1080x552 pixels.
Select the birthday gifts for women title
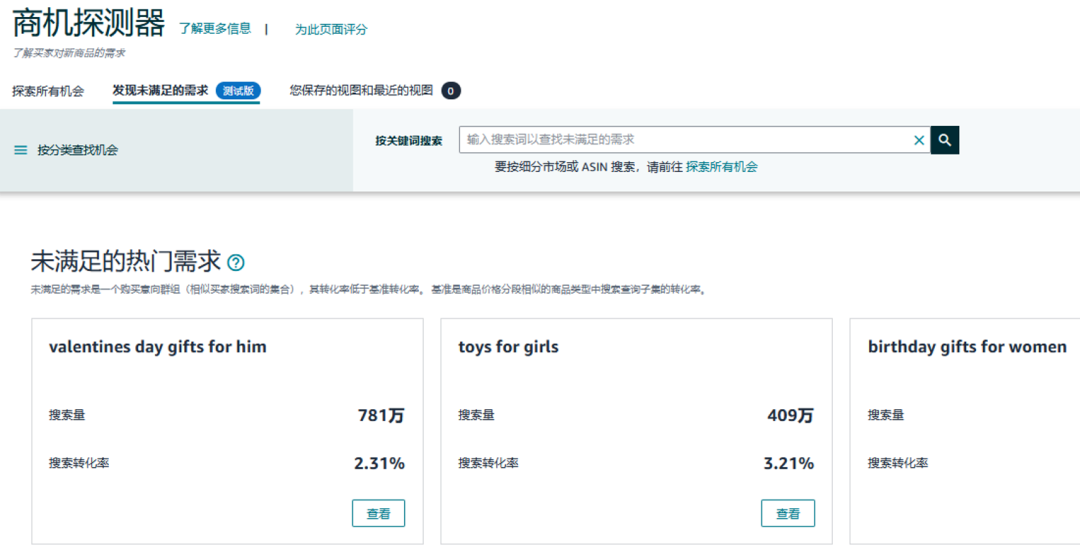(x=967, y=347)
